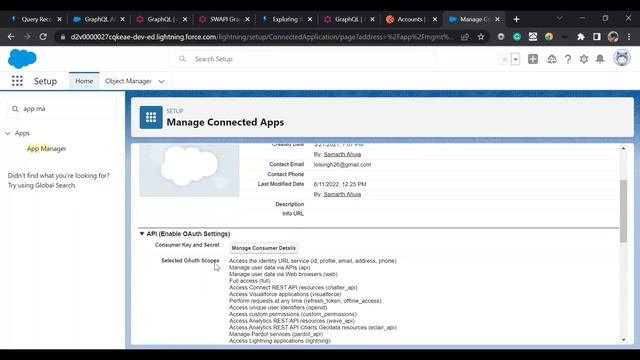Image resolution: width=640 pixels, height=360 pixels.
Task: Switch to the SWAPI Gra browser tab
Action: point(224,19)
